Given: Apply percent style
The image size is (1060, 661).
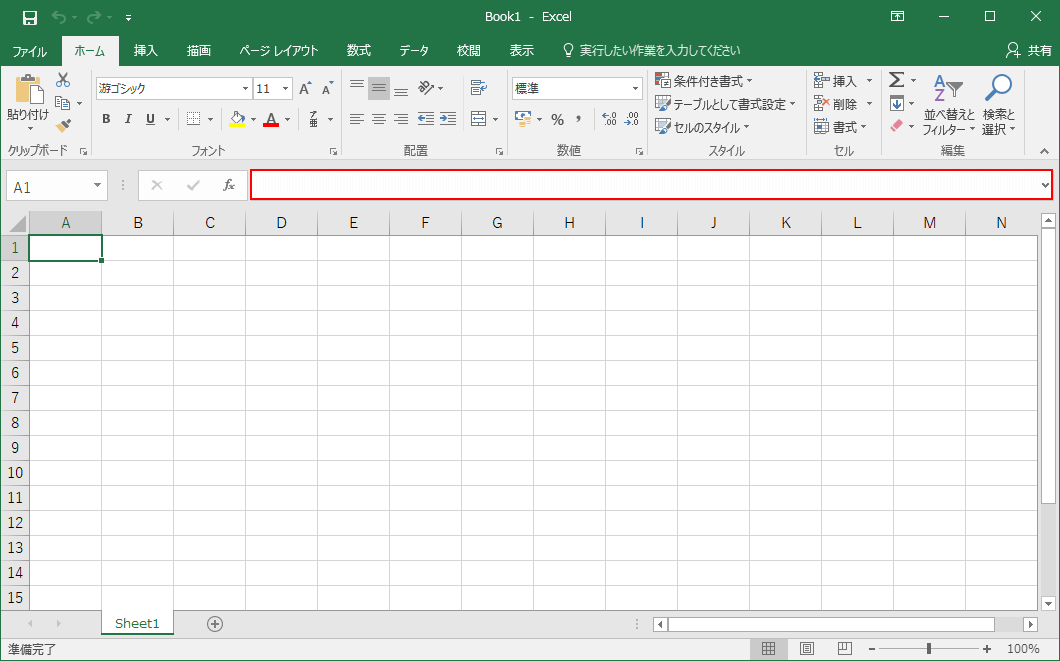Looking at the screenshot, I should point(557,120).
